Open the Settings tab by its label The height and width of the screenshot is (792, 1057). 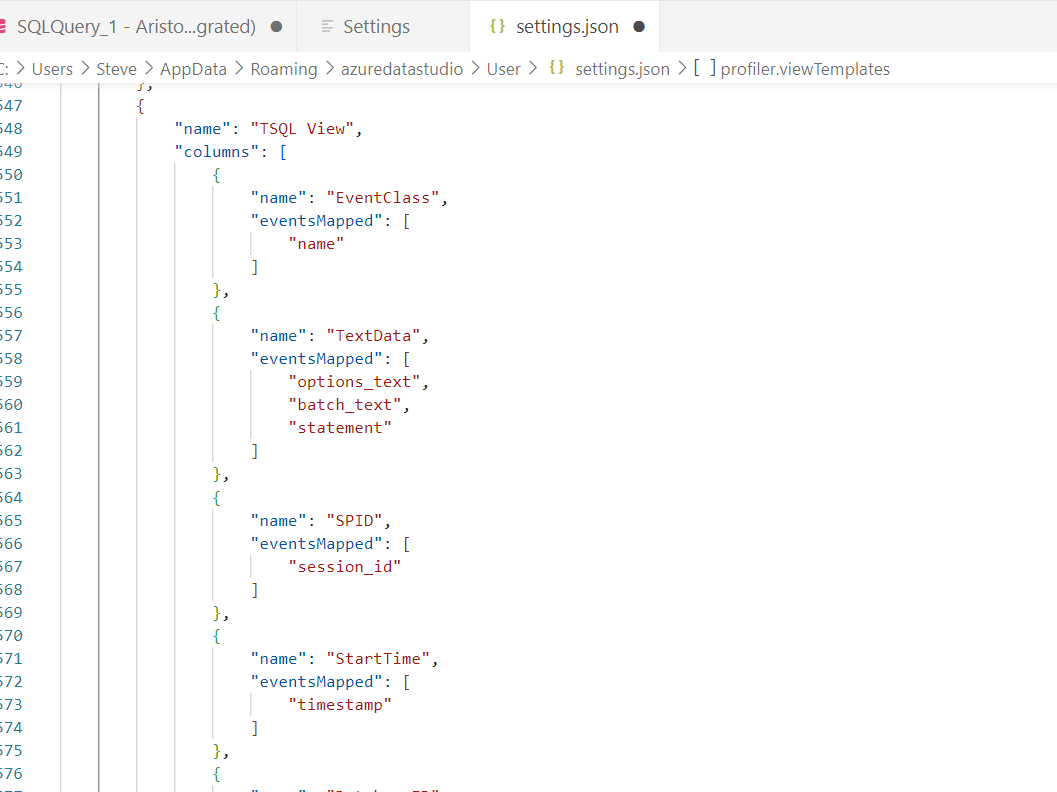point(376,27)
